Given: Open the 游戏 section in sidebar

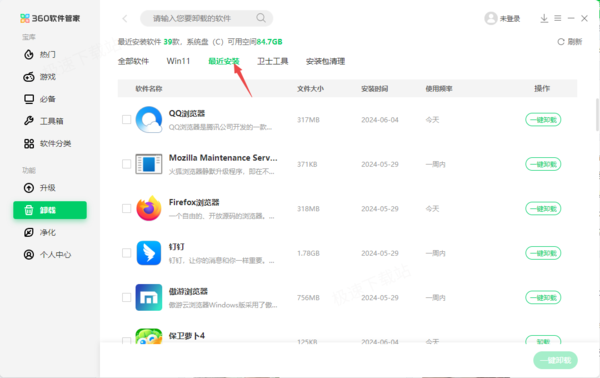Looking at the screenshot, I should [x=40, y=77].
